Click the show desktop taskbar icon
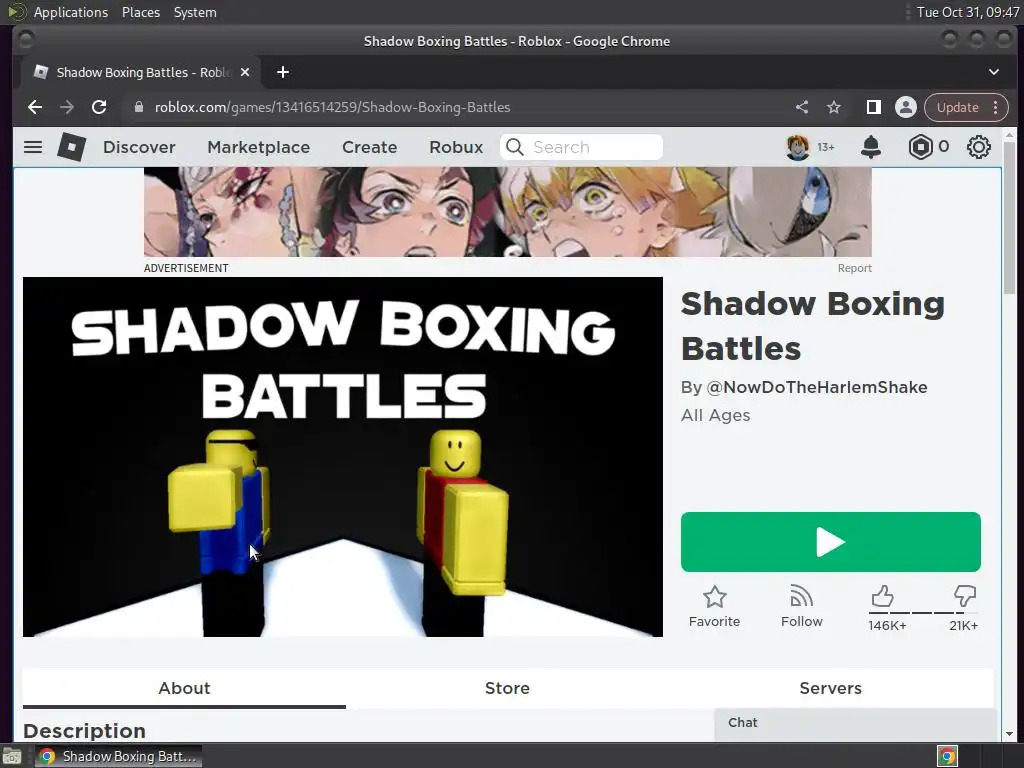 pyautogui.click(x=12, y=756)
